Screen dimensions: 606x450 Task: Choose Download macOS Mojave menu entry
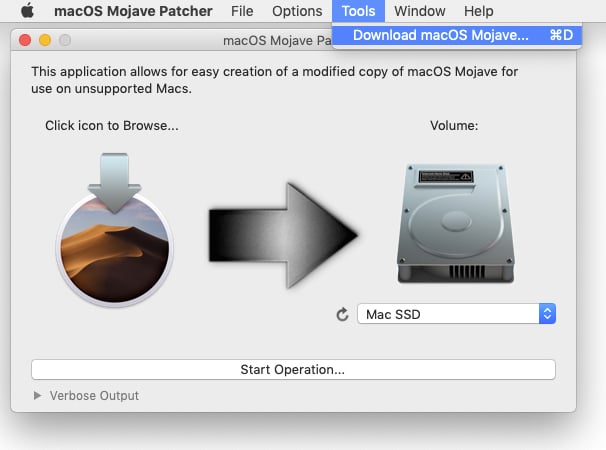click(457, 35)
